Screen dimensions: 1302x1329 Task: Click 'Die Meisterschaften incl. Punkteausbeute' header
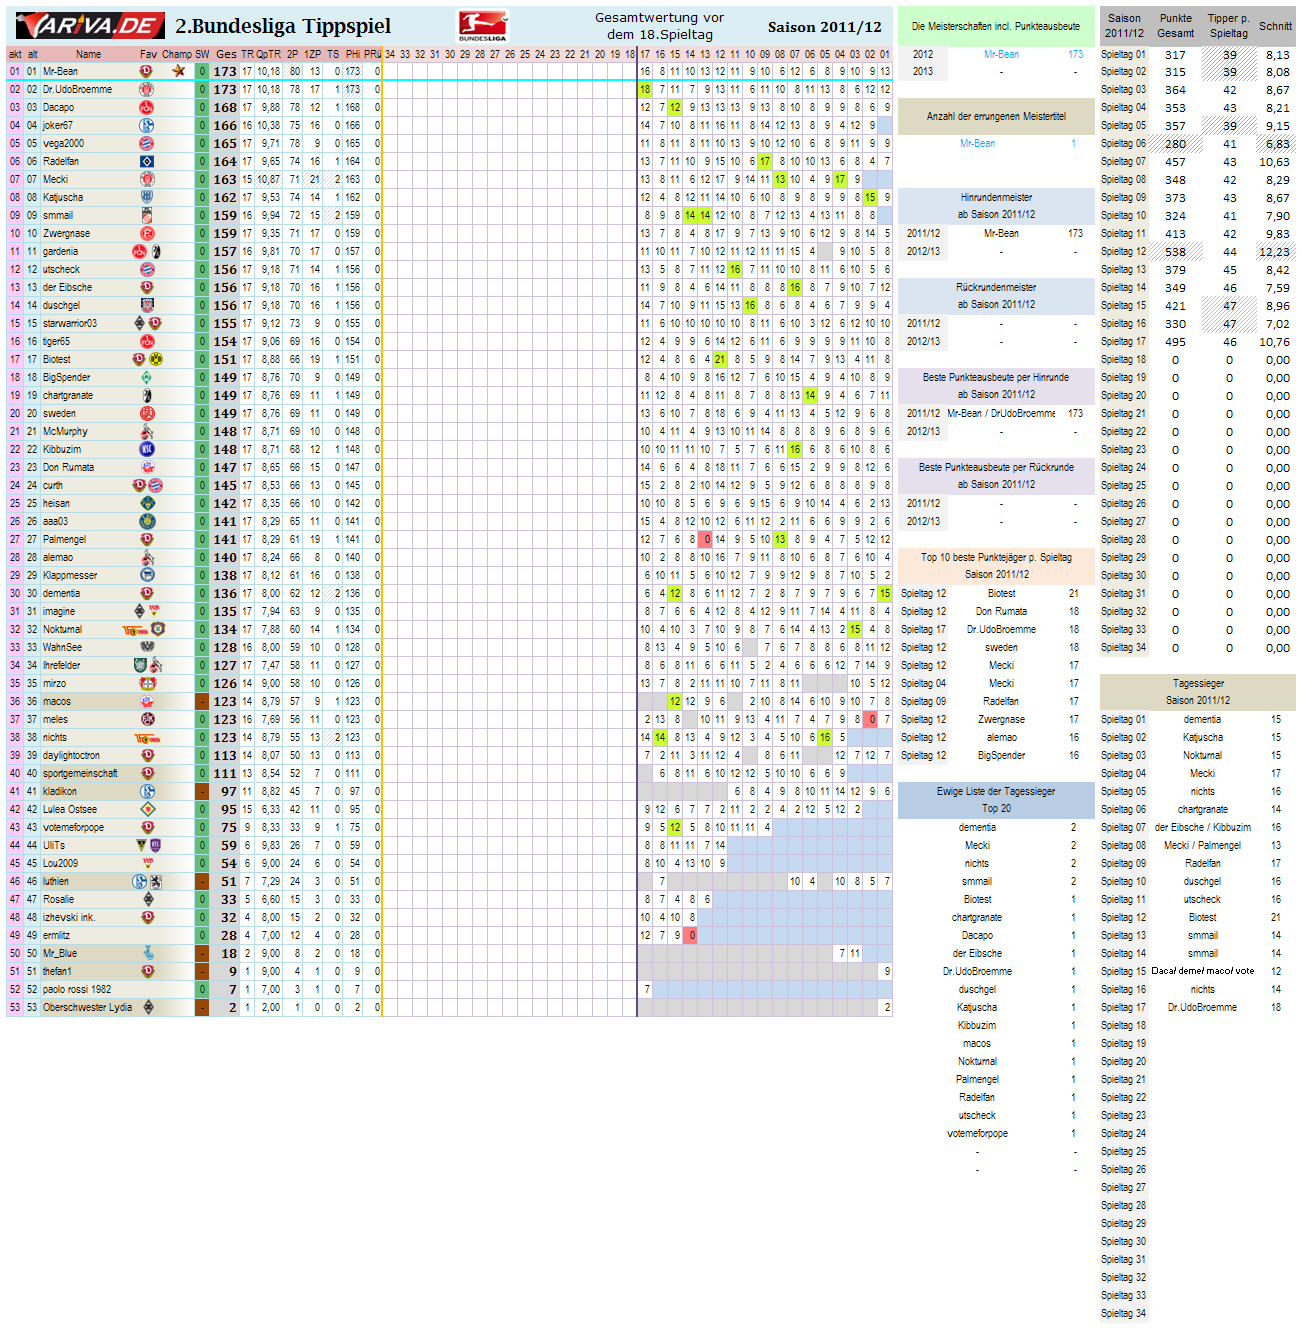996,26
